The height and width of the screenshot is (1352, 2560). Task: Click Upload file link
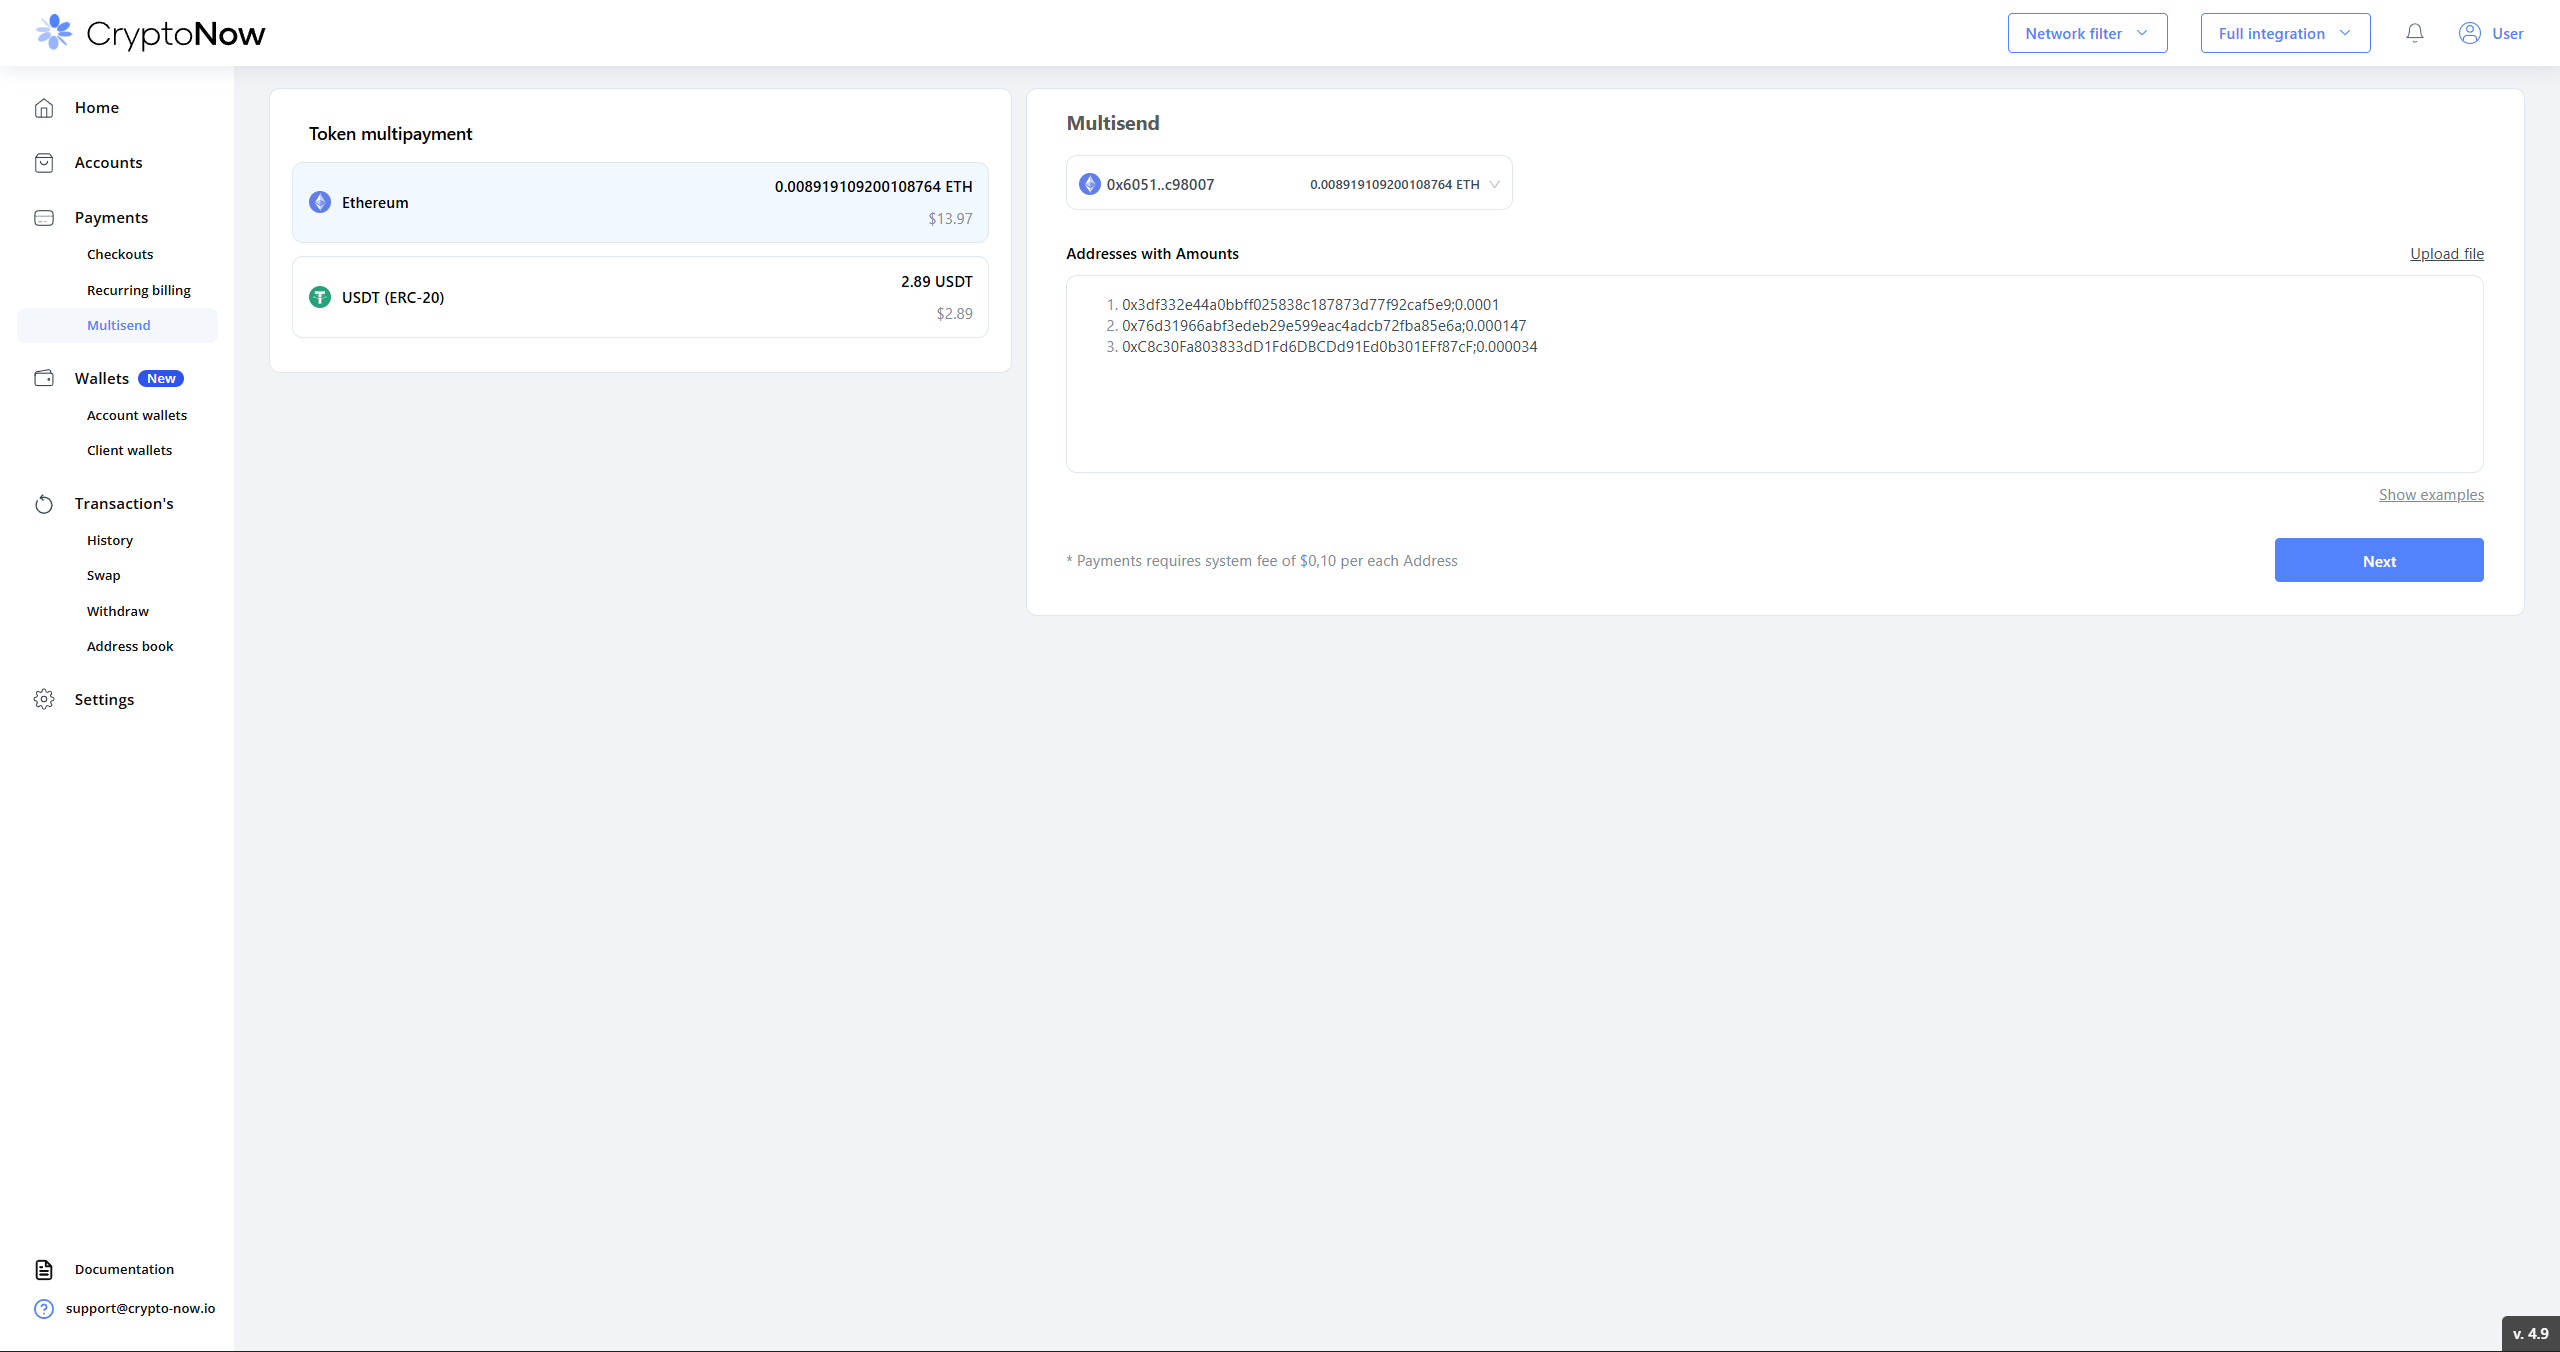(x=2447, y=254)
